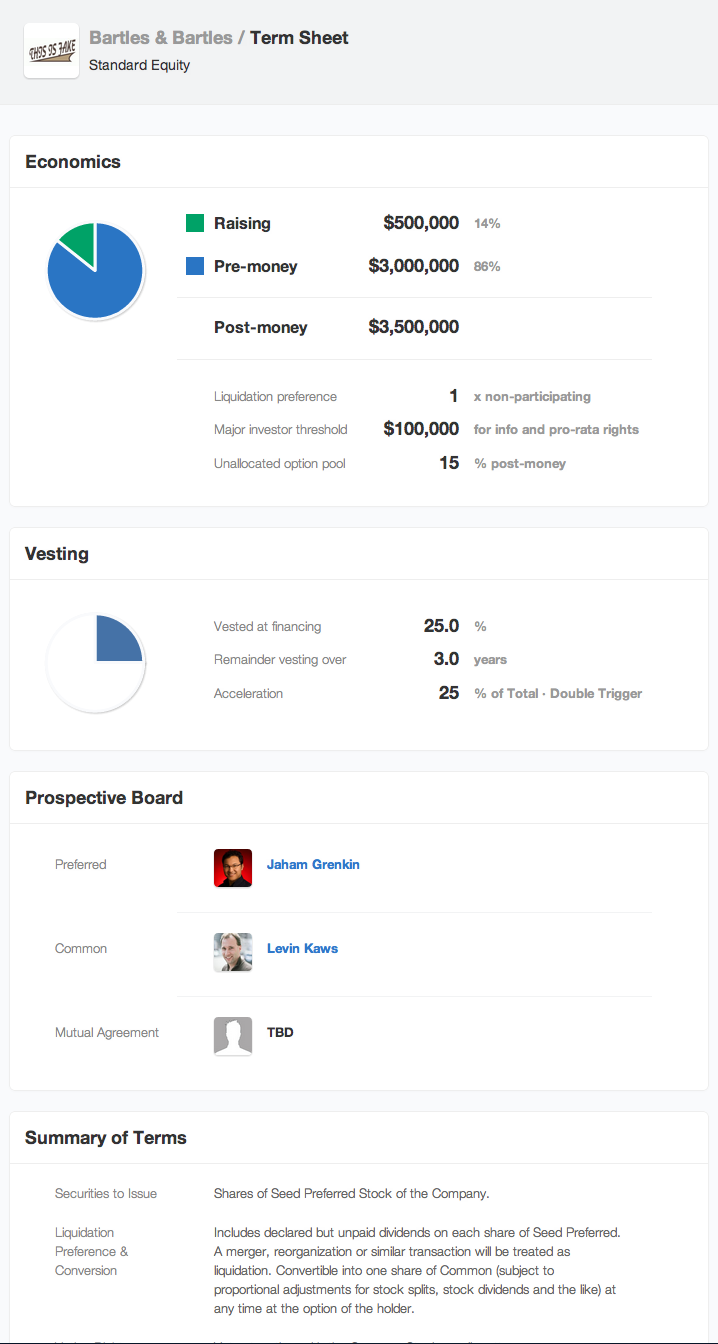Click the 3.0 years vesting value
This screenshot has width=718, height=1344.
446,659
